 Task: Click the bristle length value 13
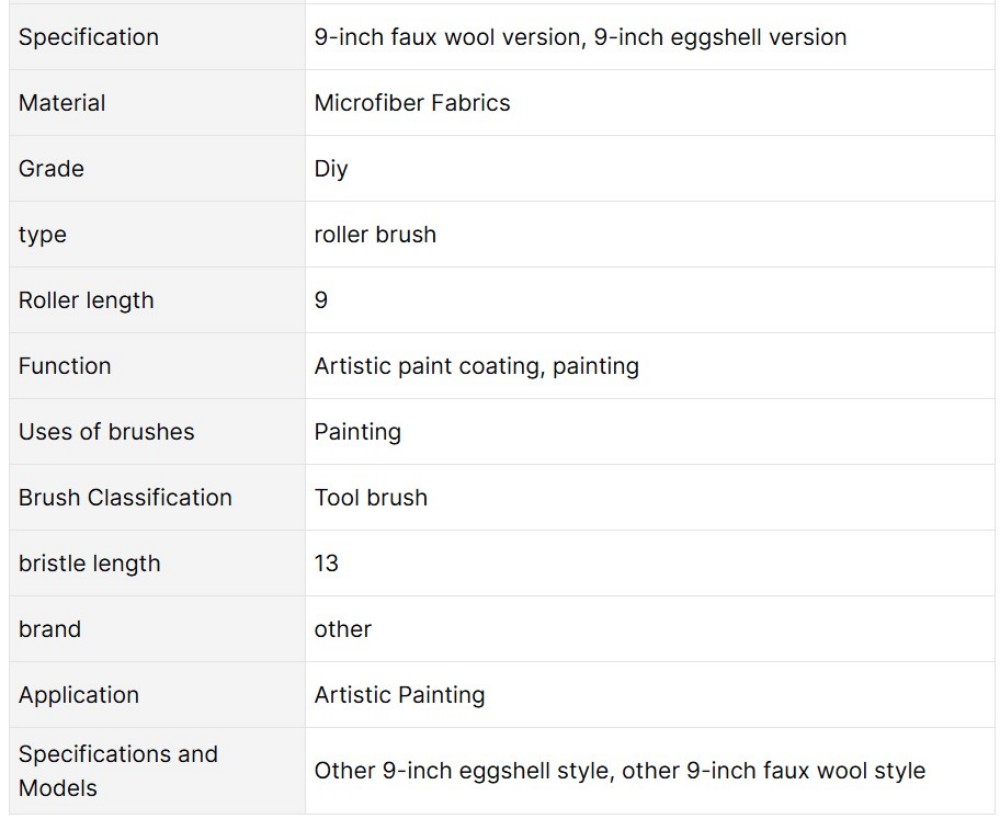[x=326, y=563]
